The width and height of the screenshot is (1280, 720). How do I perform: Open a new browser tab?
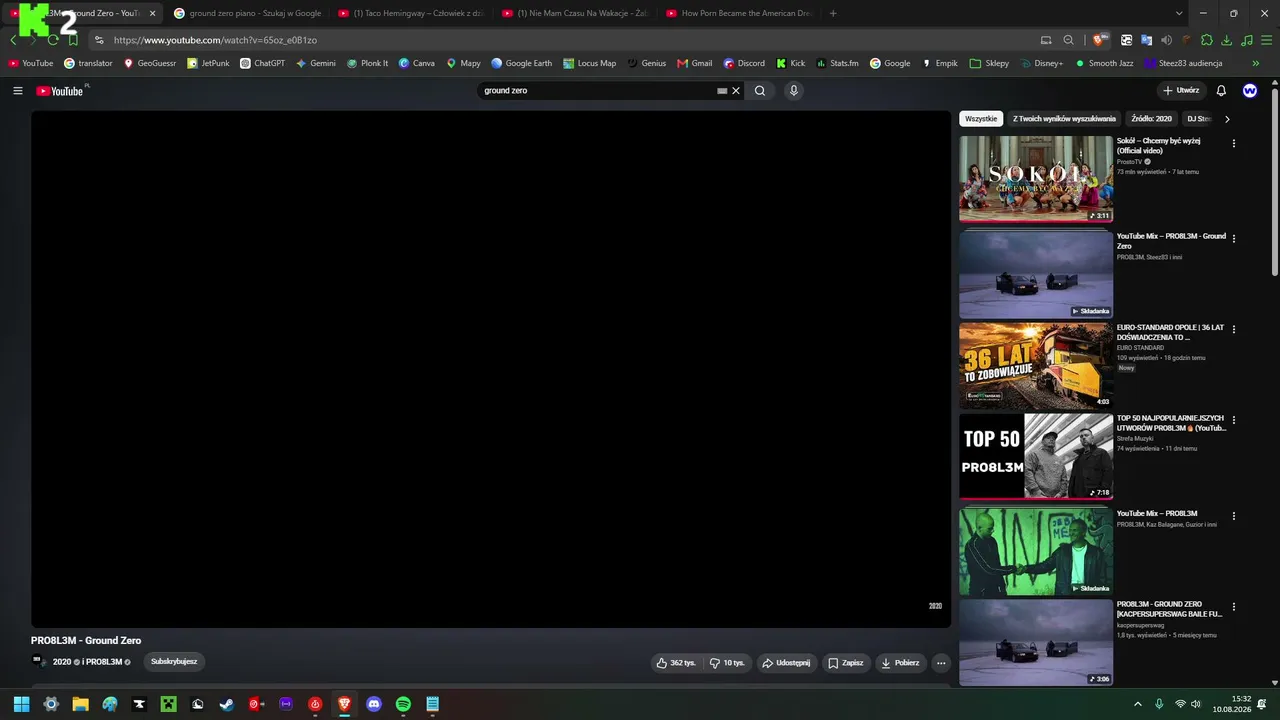pos(833,13)
